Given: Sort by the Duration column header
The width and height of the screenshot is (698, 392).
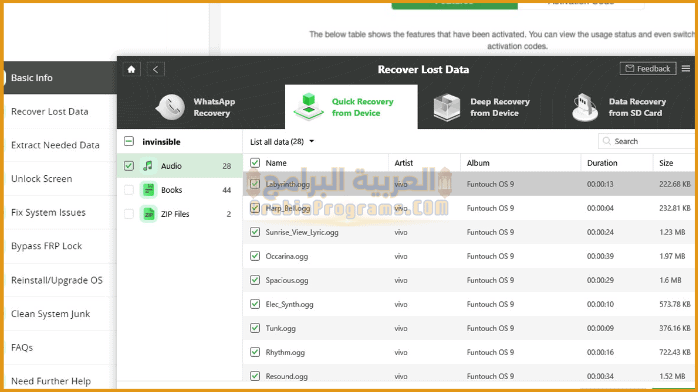Looking at the screenshot, I should (x=602, y=163).
